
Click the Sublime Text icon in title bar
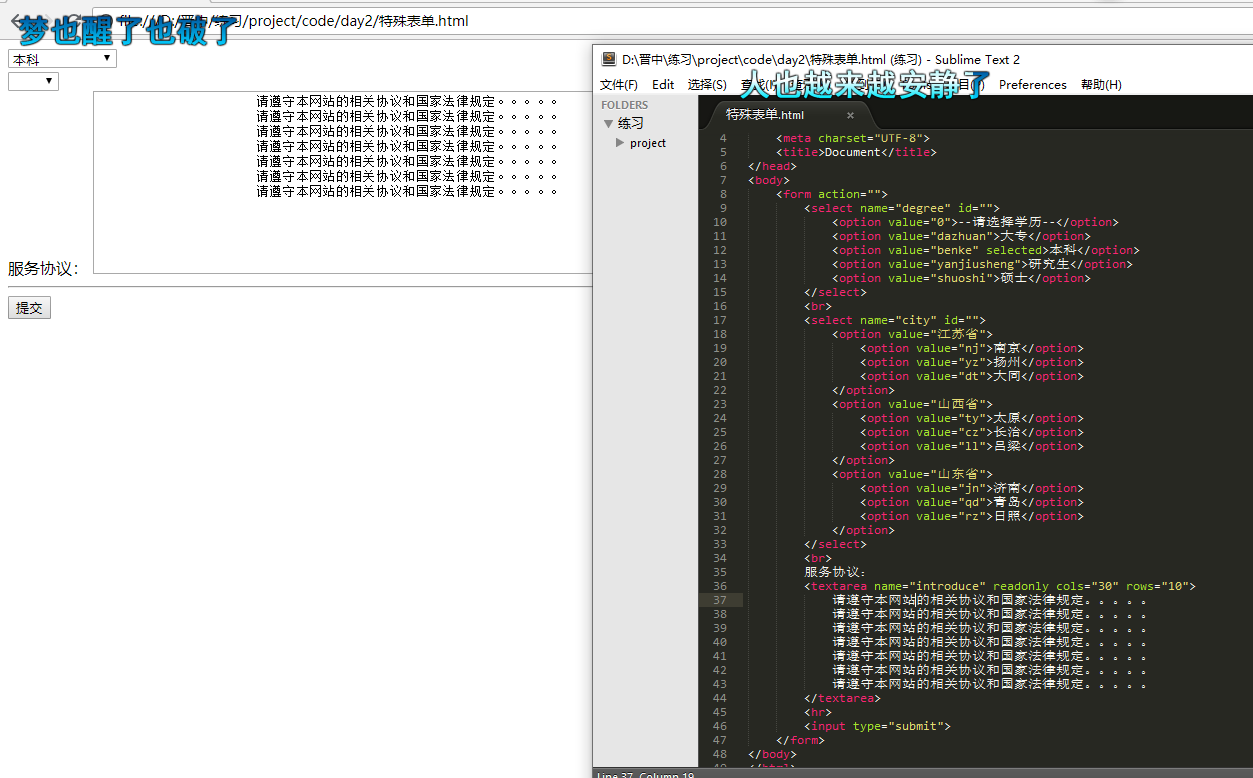click(x=608, y=59)
